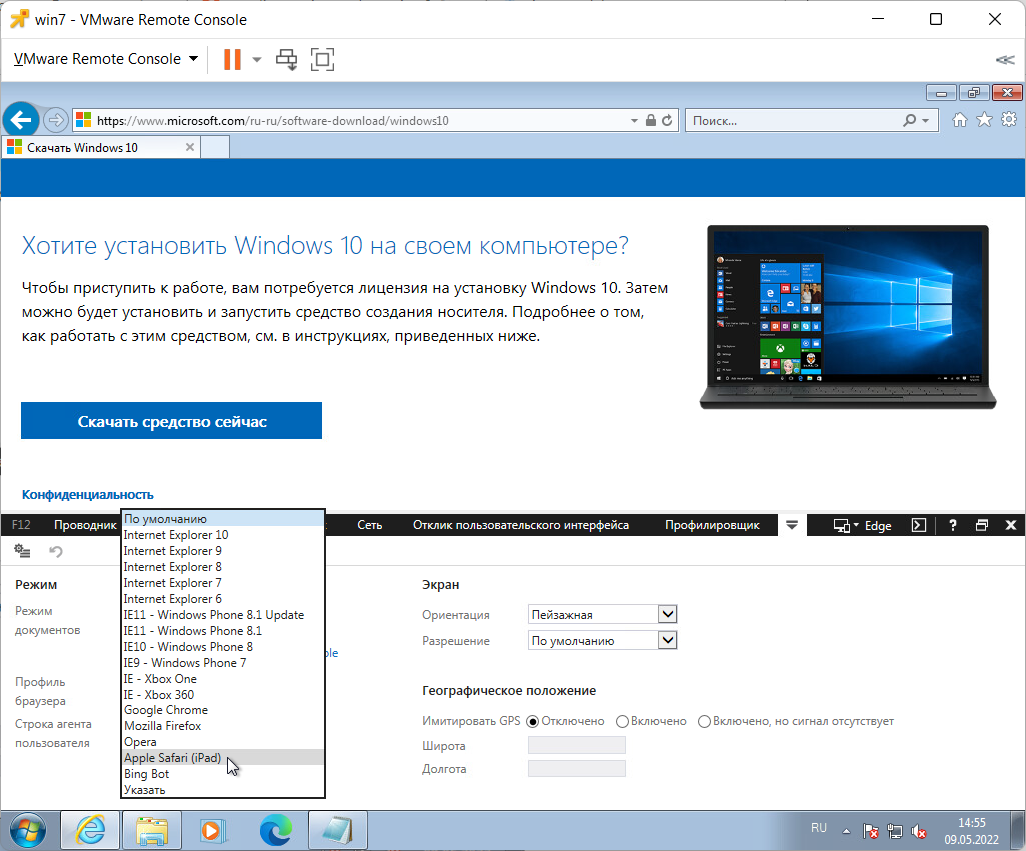The width and height of the screenshot is (1026, 851).
Task: Open VMware full screen mode icon
Action: [321, 60]
